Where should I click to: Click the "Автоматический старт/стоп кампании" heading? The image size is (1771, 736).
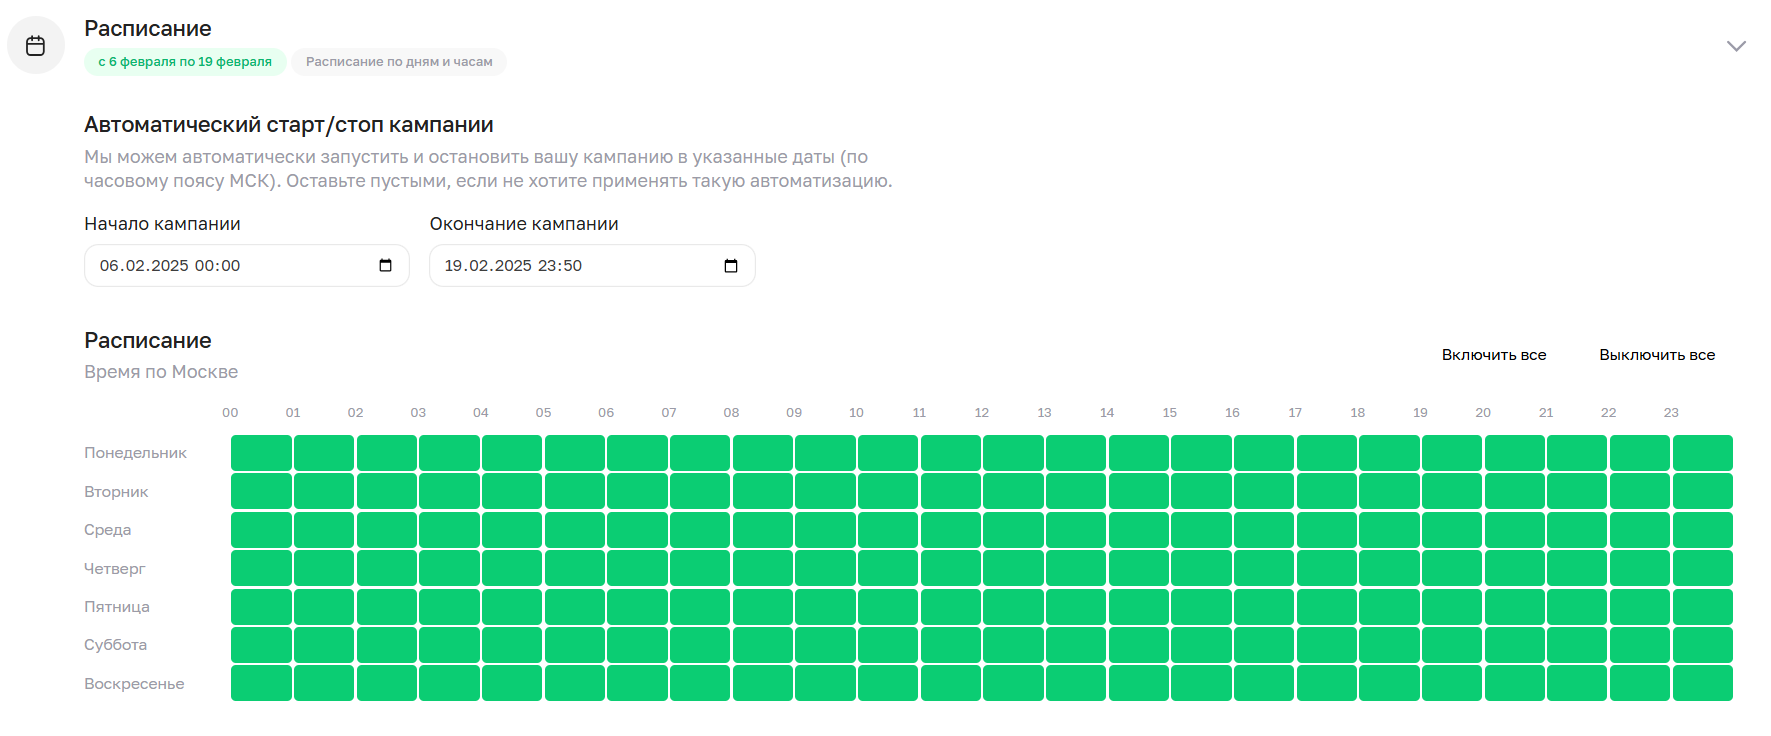(289, 125)
